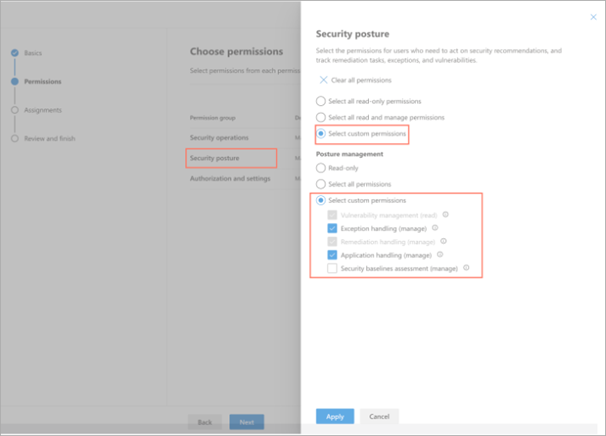606x436 pixels.
Task: Choose Select all read-only permissions radio
Action: tap(320, 101)
